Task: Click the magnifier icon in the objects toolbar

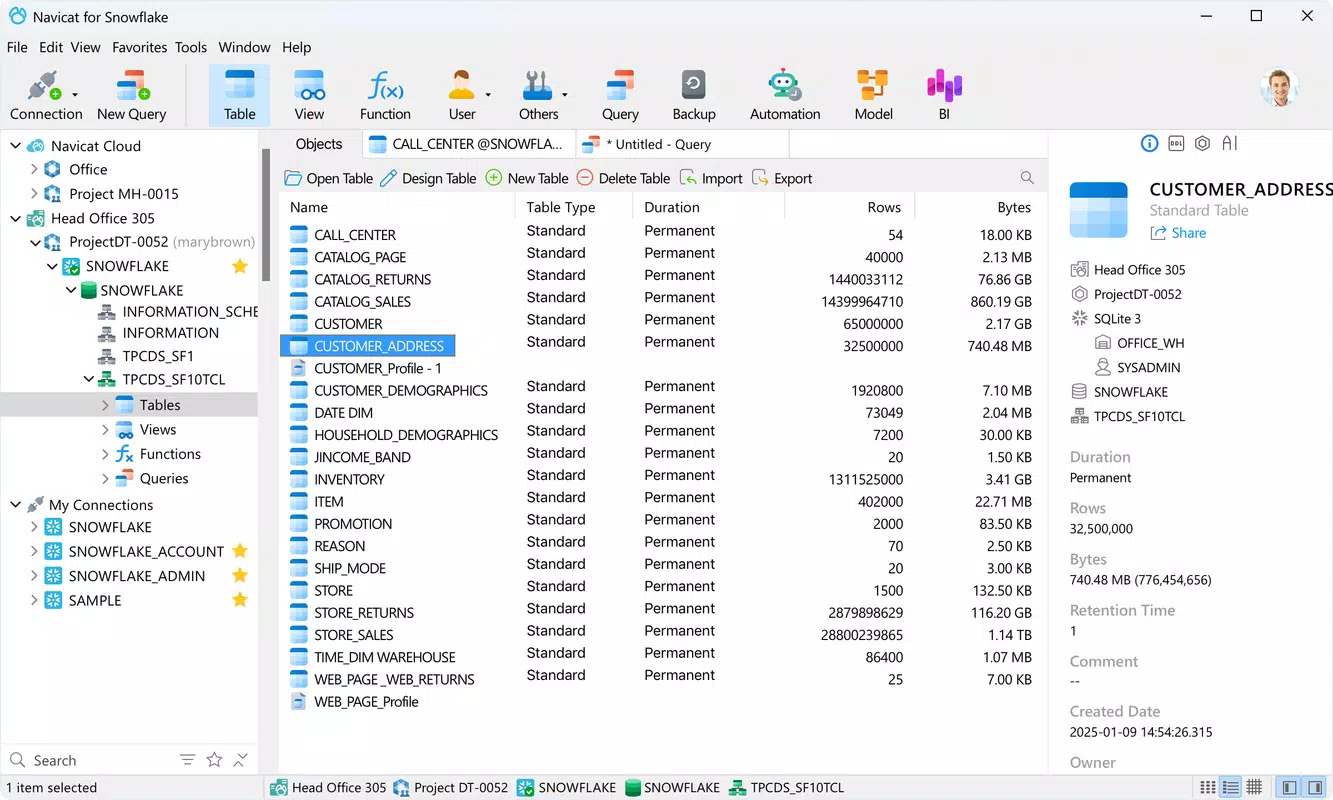Action: [1027, 178]
